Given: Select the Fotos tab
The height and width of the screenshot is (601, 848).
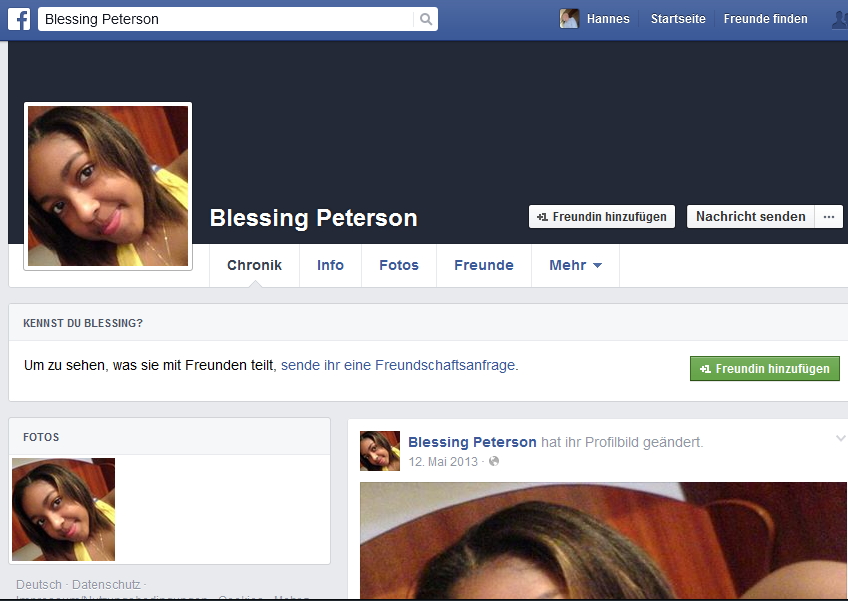Looking at the screenshot, I should point(399,265).
